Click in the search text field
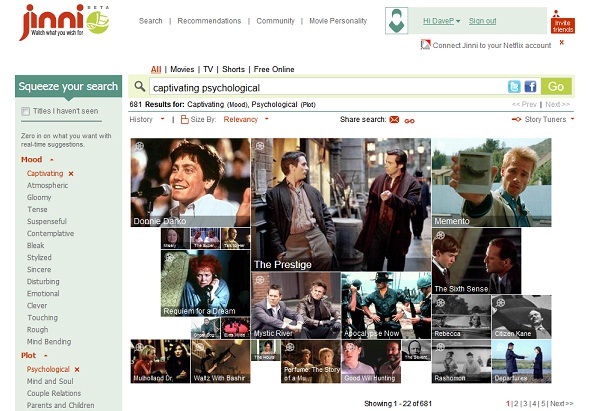The image size is (590, 411). [327, 87]
